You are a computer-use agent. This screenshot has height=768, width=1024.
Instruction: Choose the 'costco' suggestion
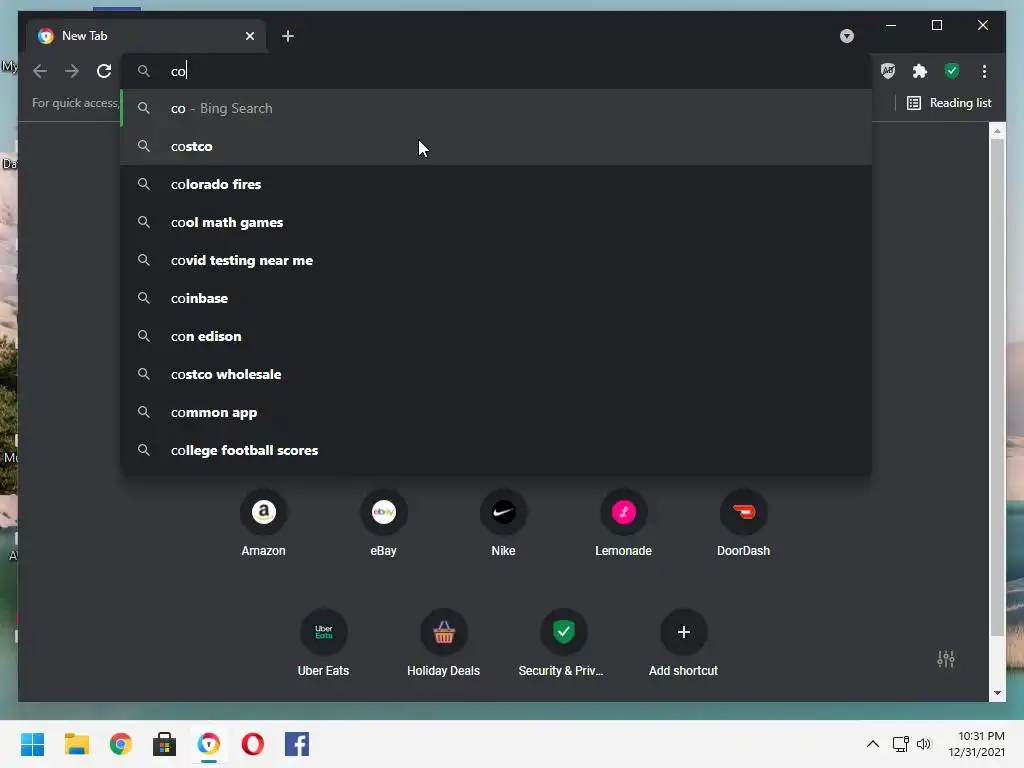click(496, 146)
